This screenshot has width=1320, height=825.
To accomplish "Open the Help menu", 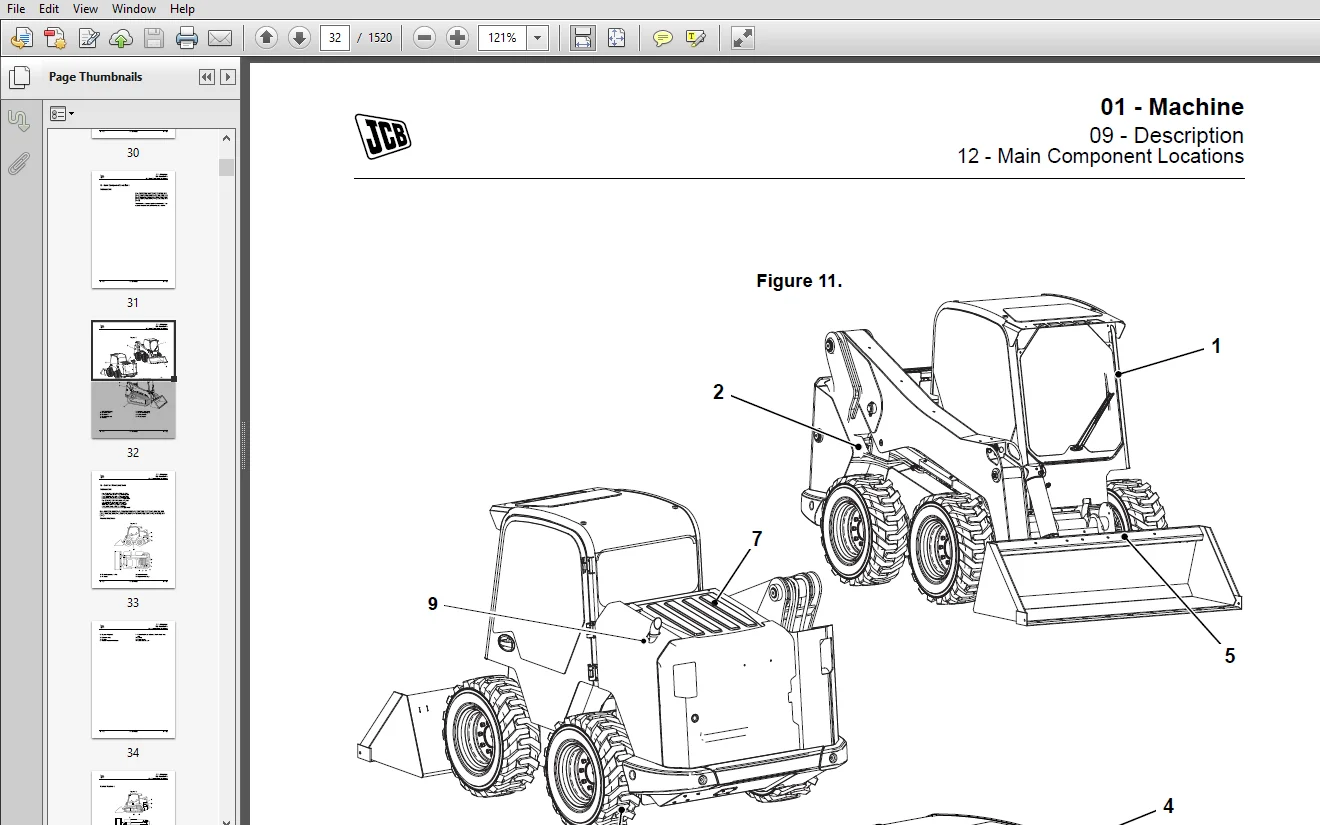I will pos(182,9).
